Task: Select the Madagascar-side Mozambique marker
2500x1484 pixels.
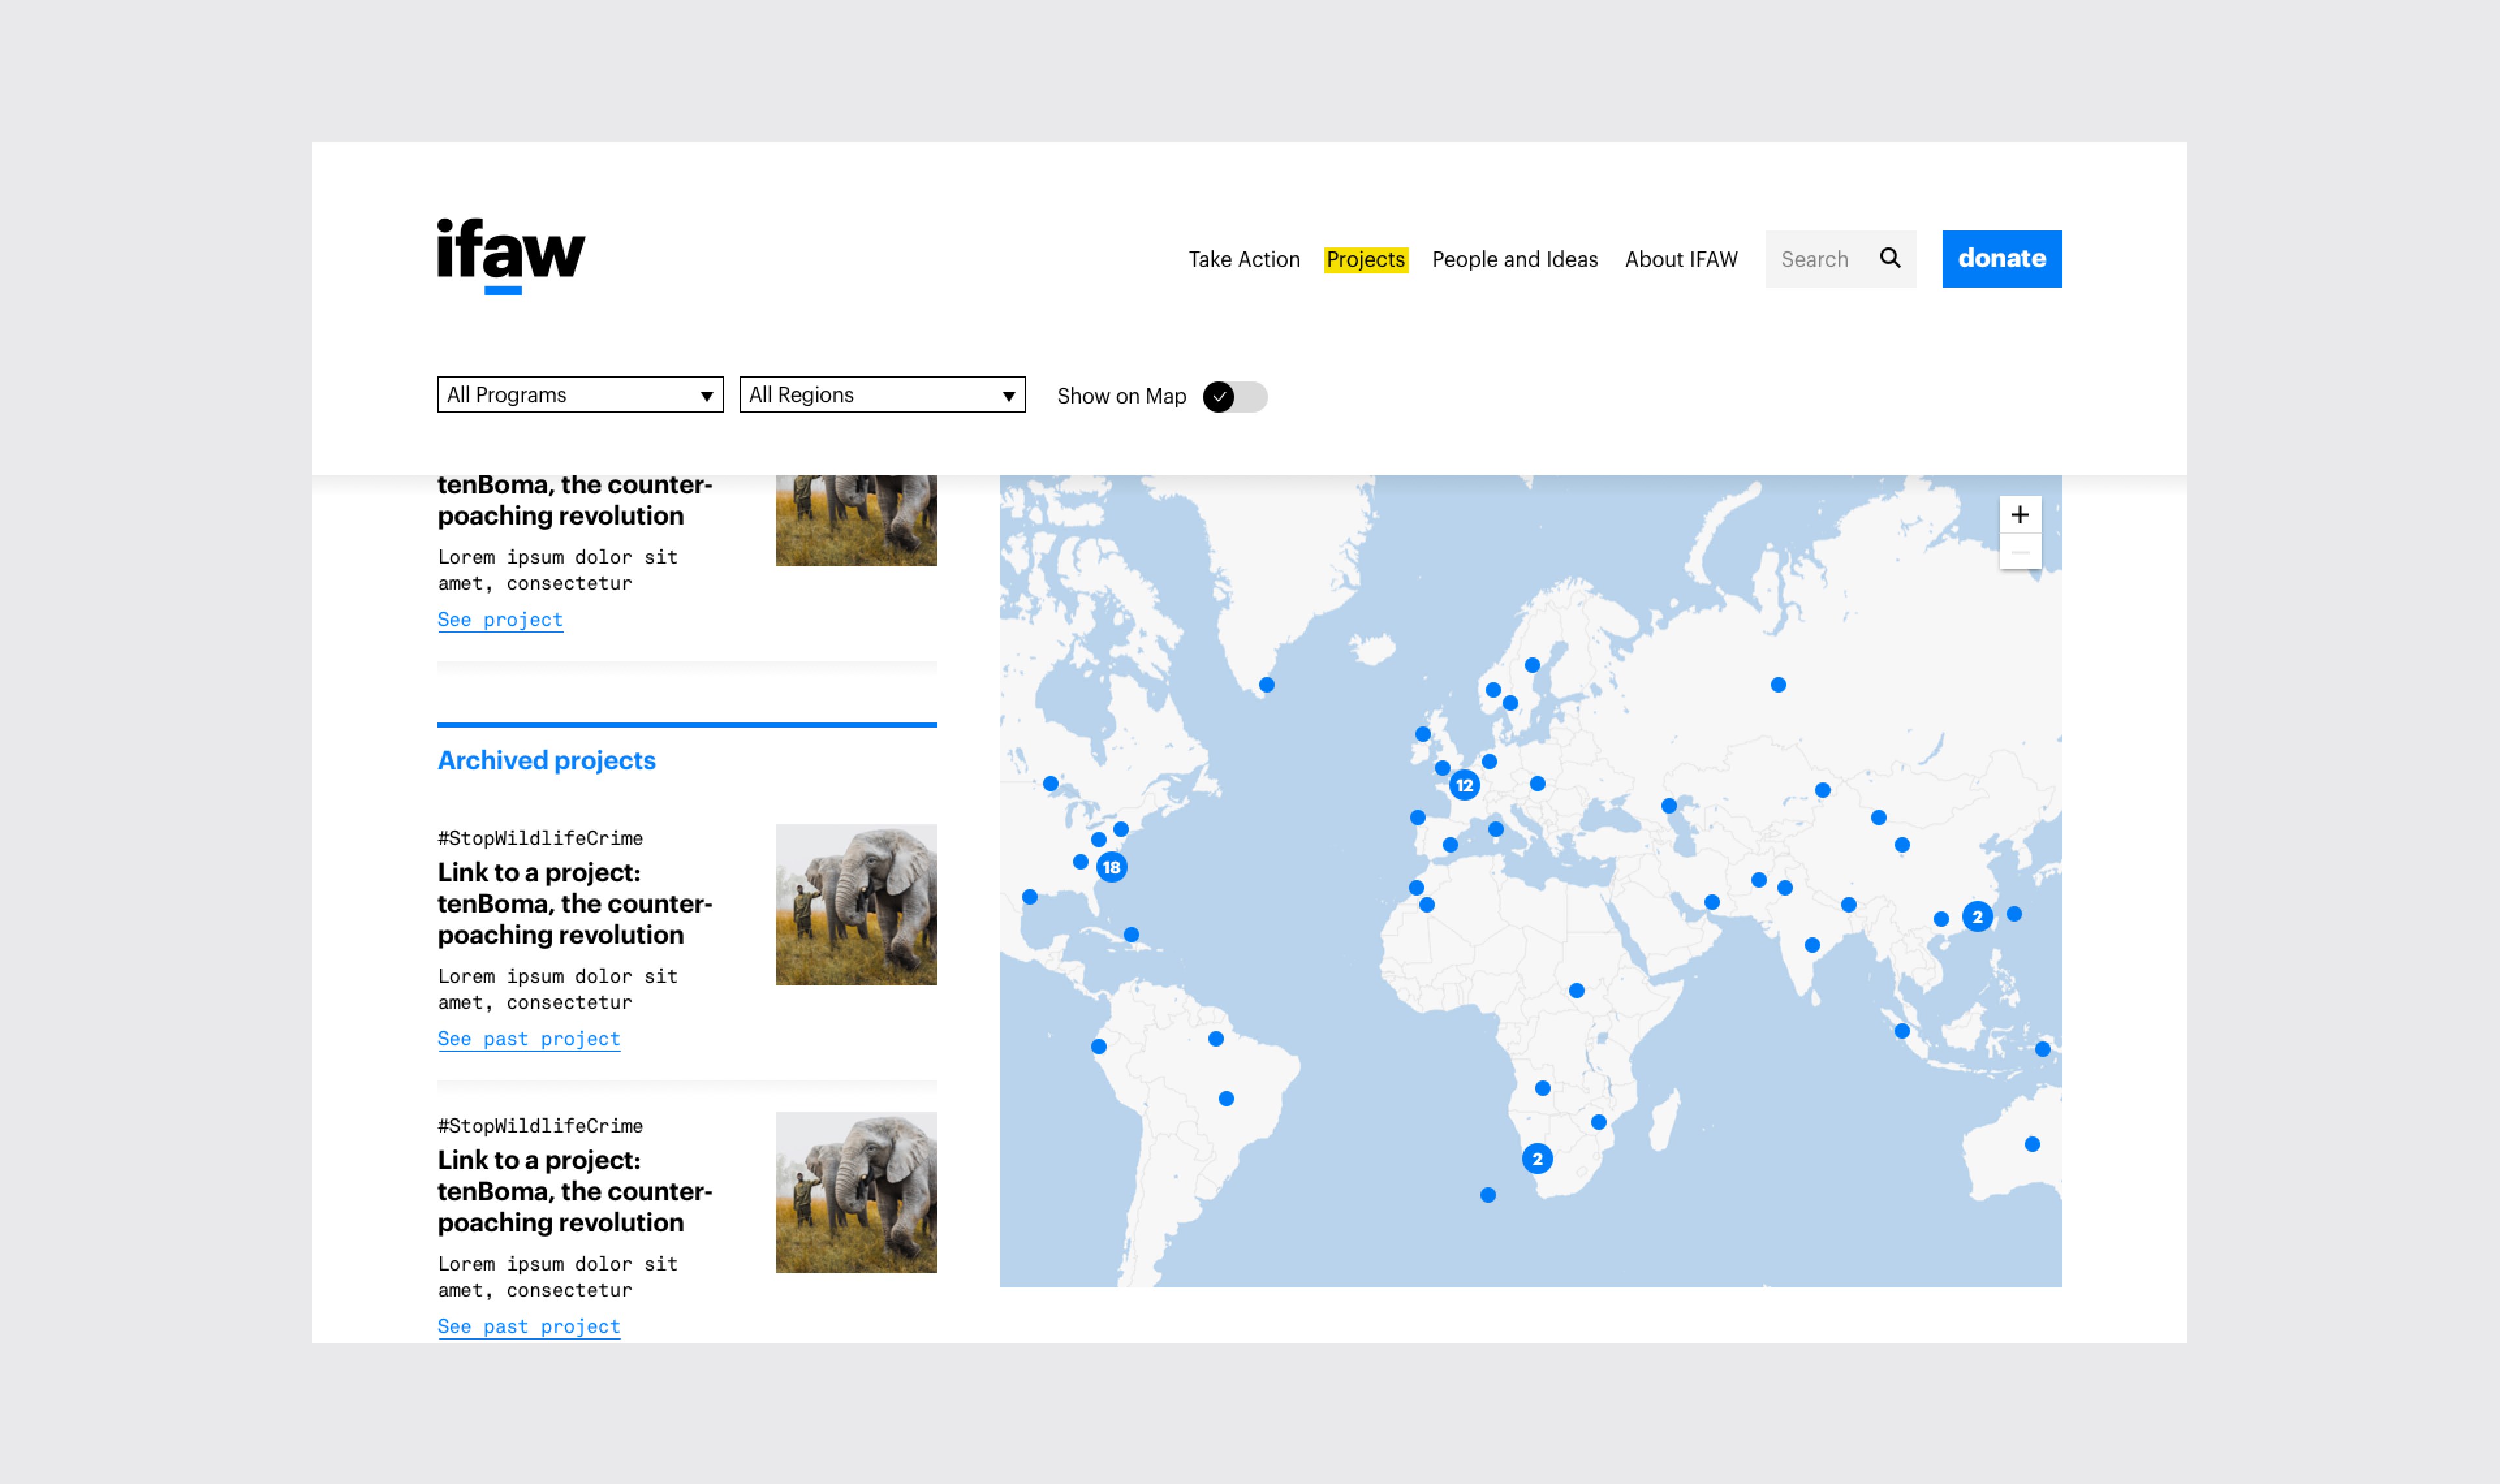Action: pos(1599,1122)
